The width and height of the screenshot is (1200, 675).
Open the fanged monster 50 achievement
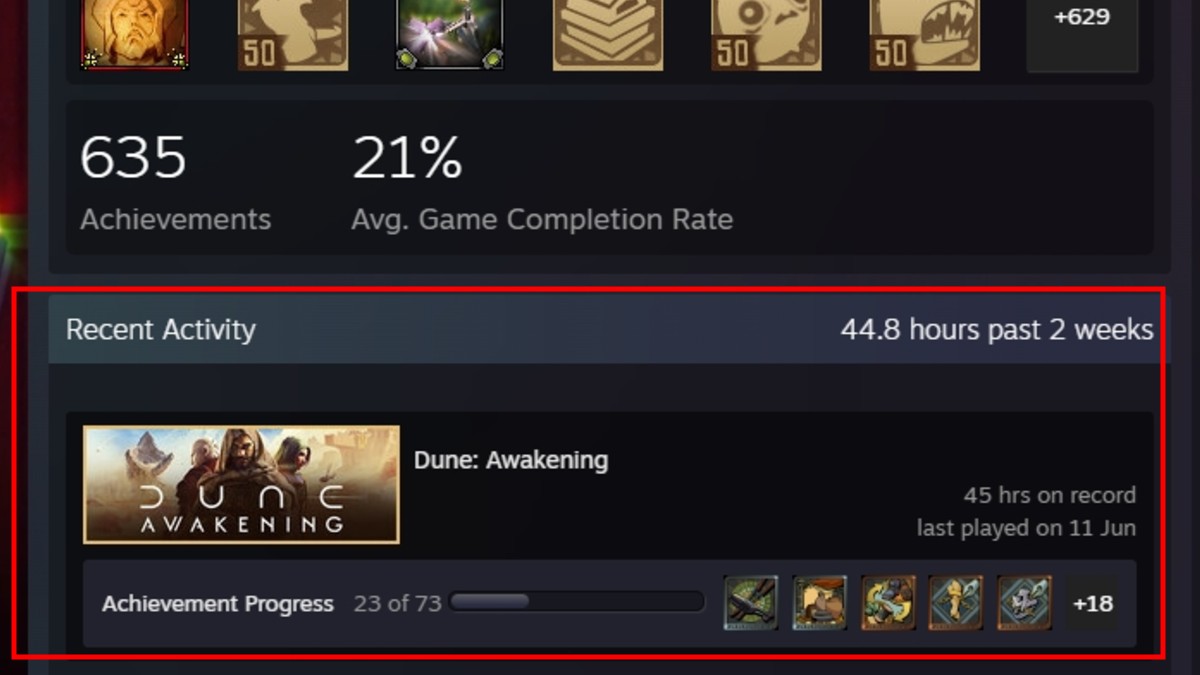(x=924, y=35)
